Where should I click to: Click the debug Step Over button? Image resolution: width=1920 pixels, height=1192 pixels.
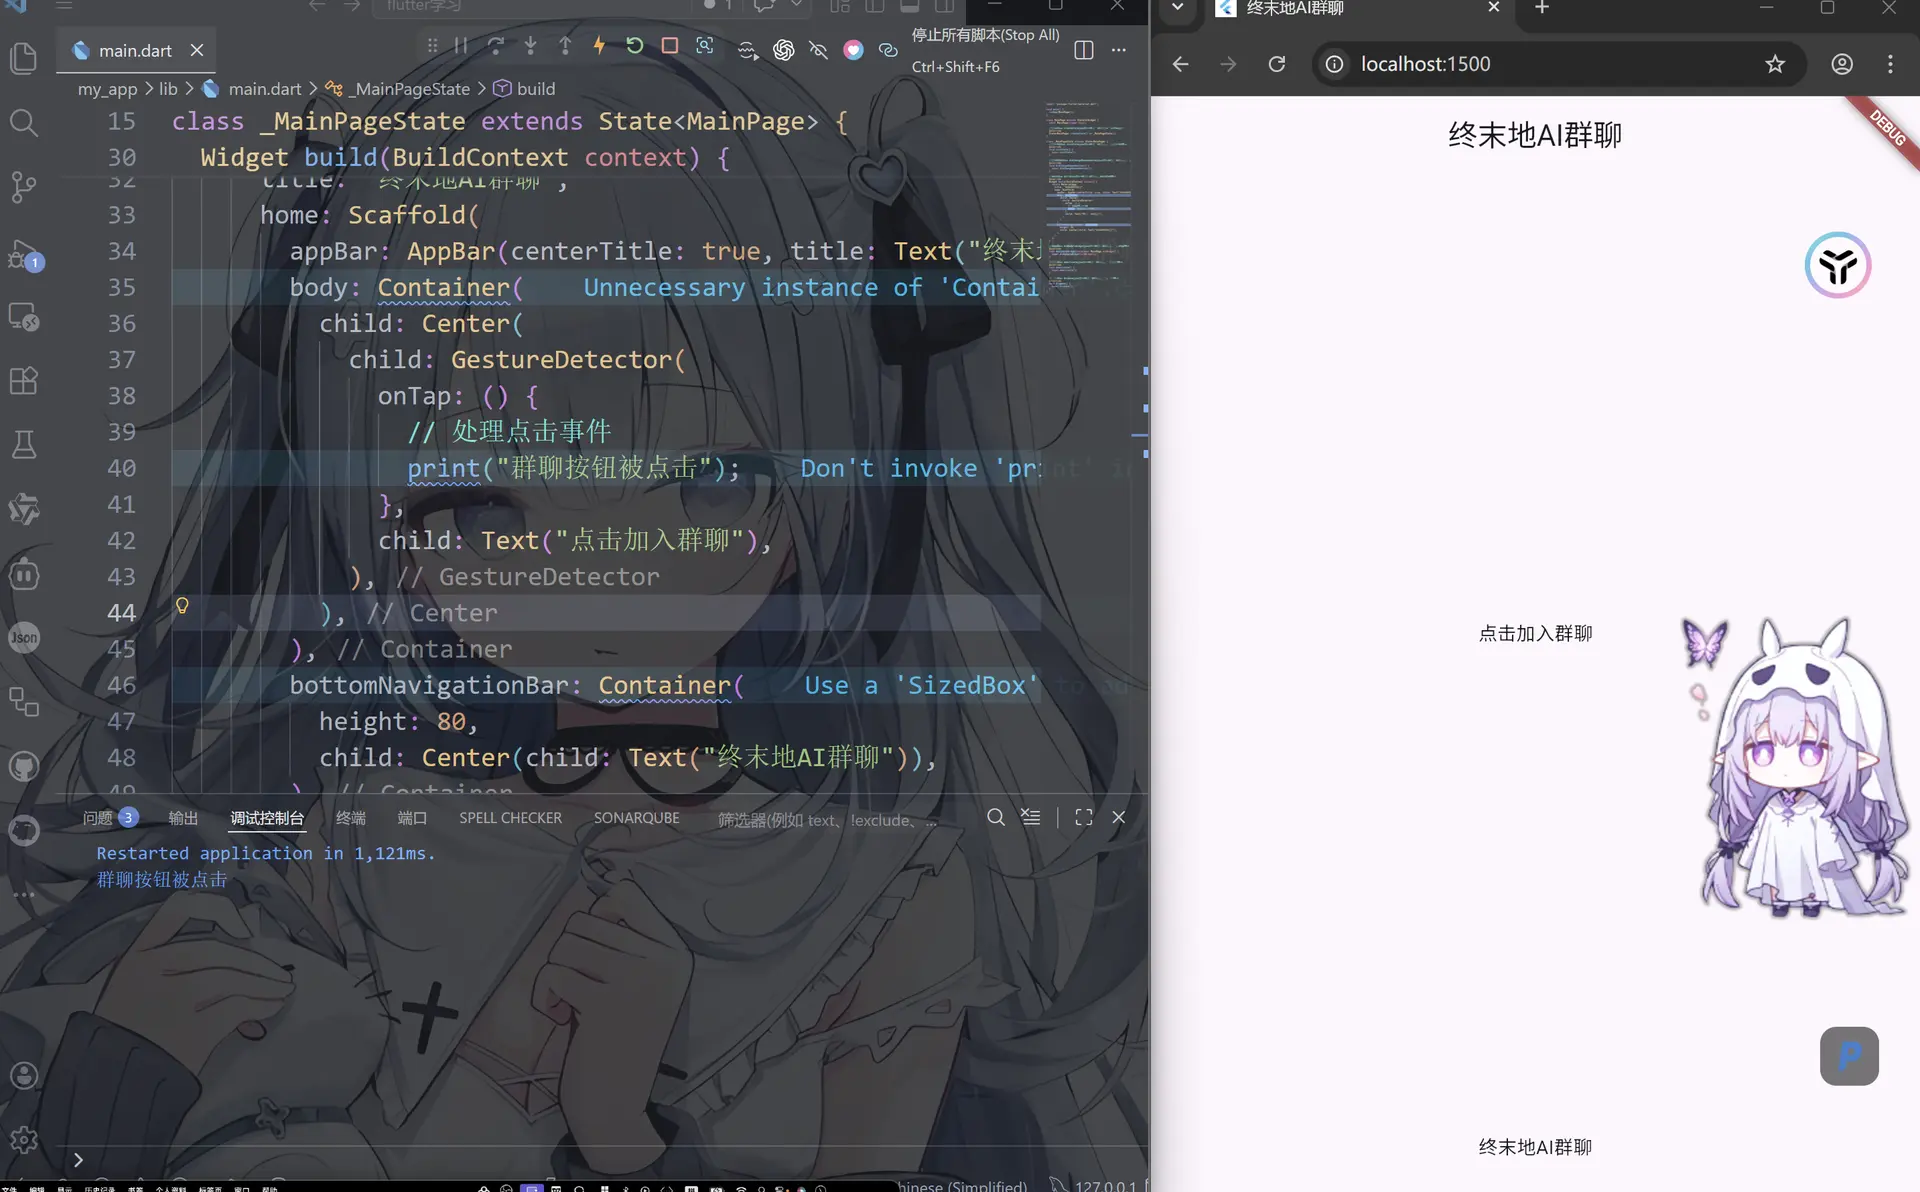[496, 46]
